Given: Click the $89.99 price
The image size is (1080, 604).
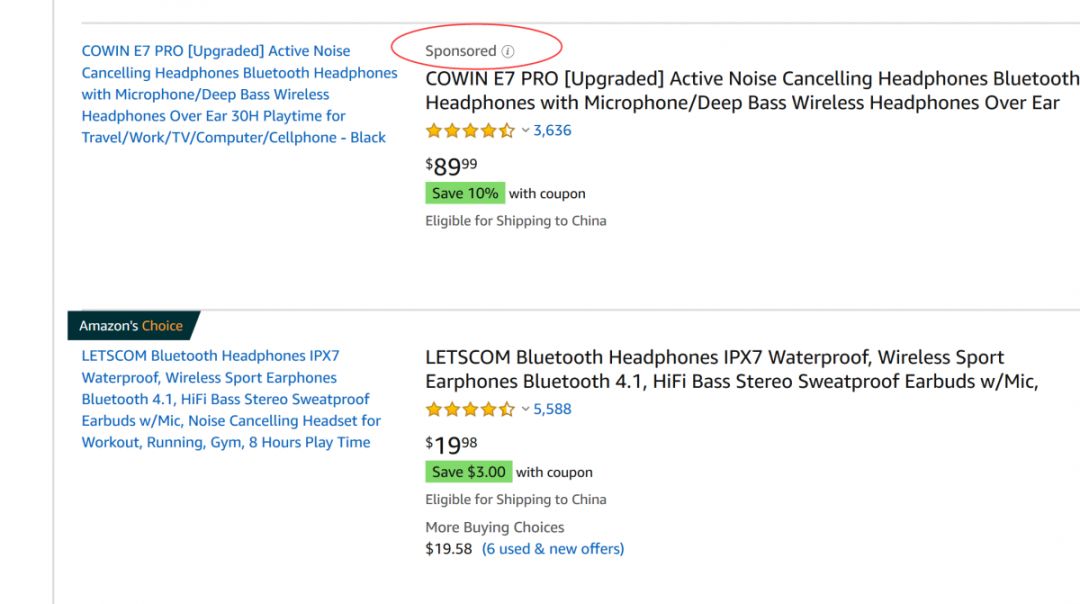Looking at the screenshot, I should pyautogui.click(x=452, y=166).
